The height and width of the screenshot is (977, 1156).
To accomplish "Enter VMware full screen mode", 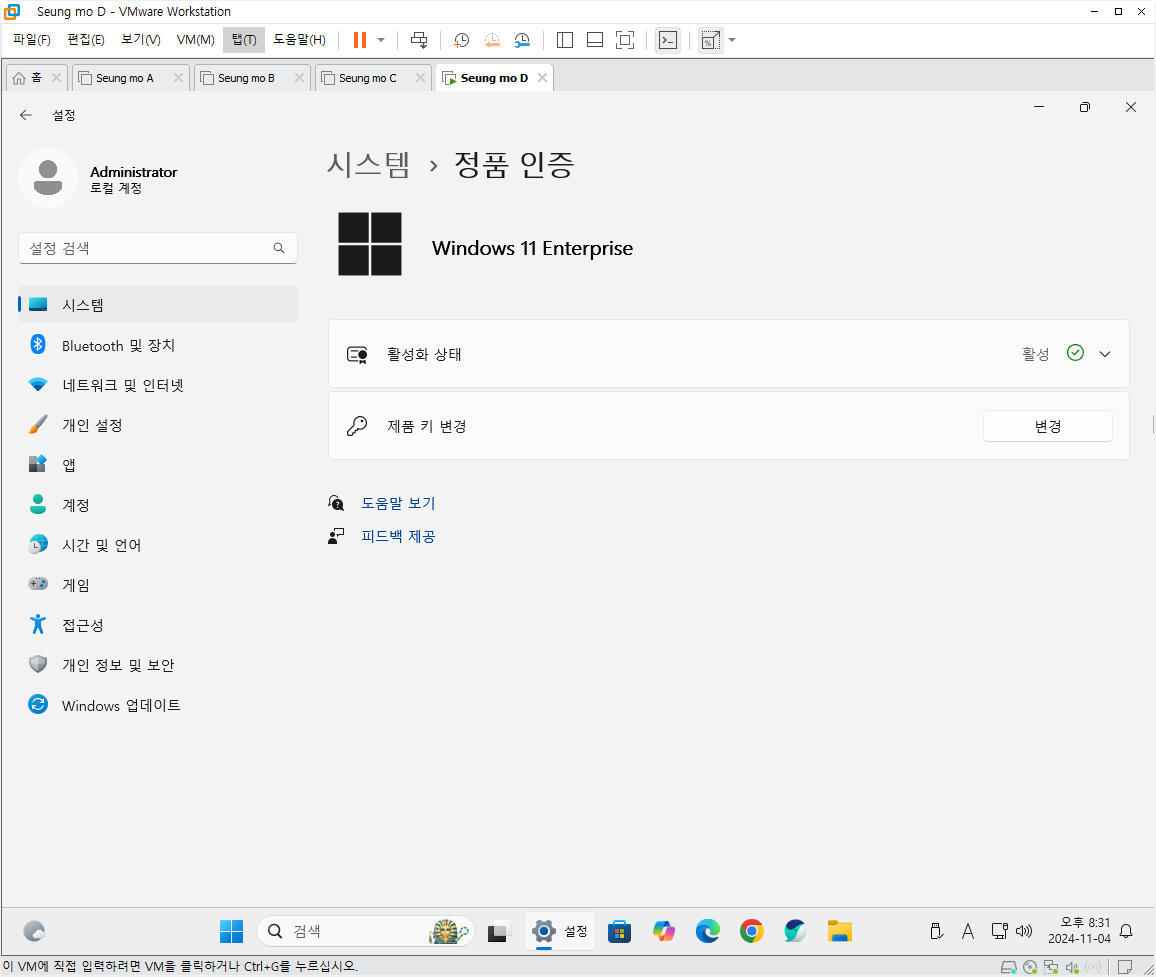I will [x=624, y=40].
